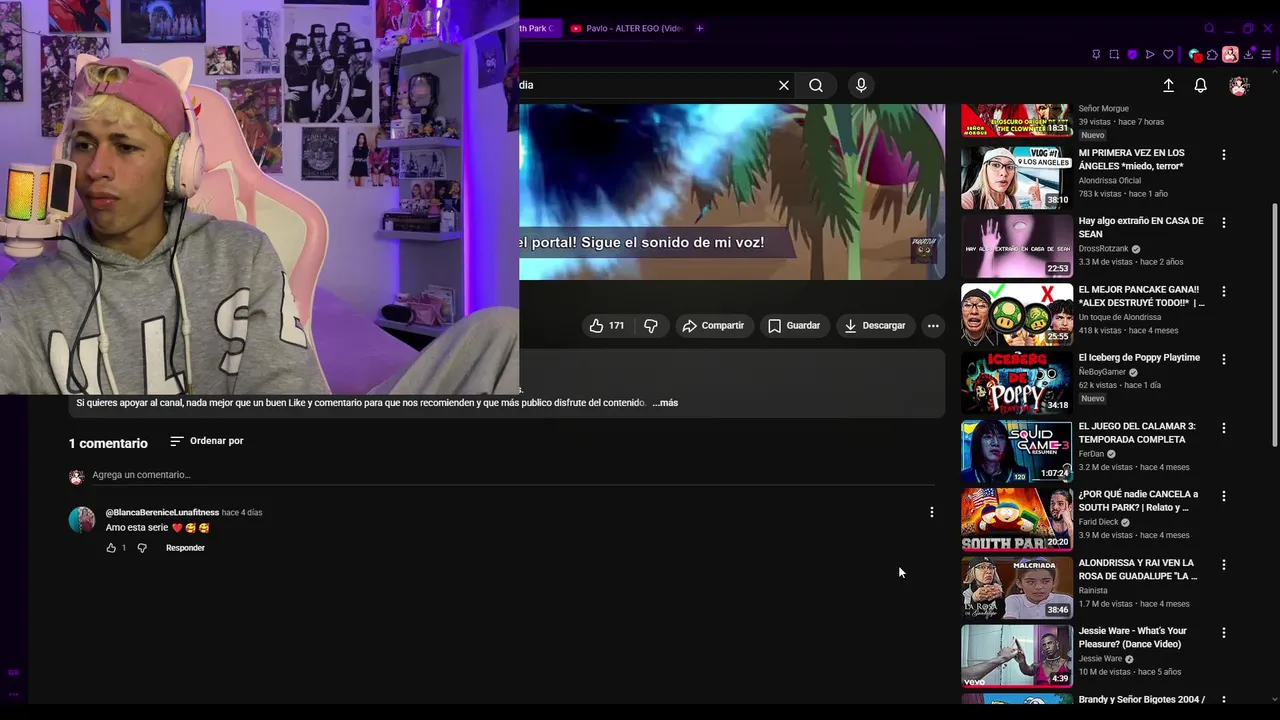Open menu for El Iceberg de Poppy Playtime

click(x=1223, y=359)
